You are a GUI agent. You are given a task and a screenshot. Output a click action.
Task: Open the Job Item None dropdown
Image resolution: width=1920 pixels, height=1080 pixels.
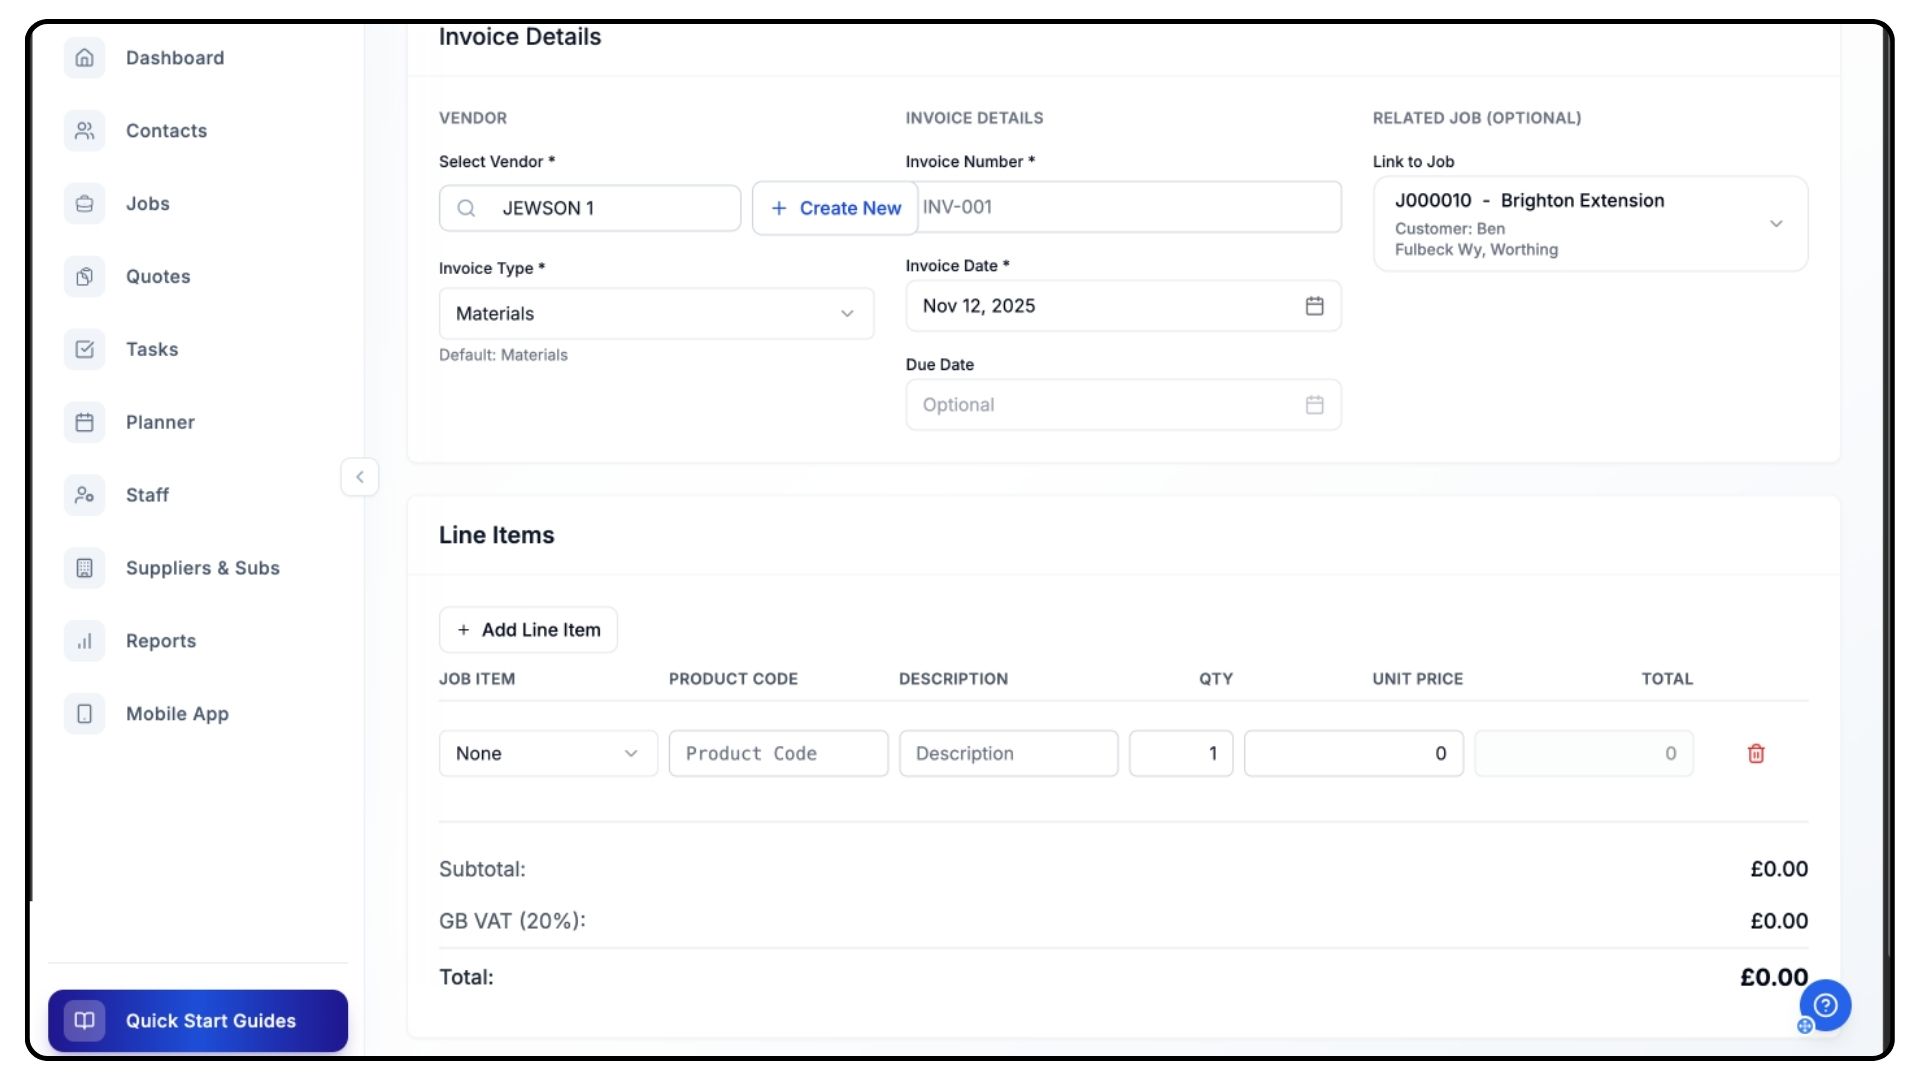pos(547,754)
